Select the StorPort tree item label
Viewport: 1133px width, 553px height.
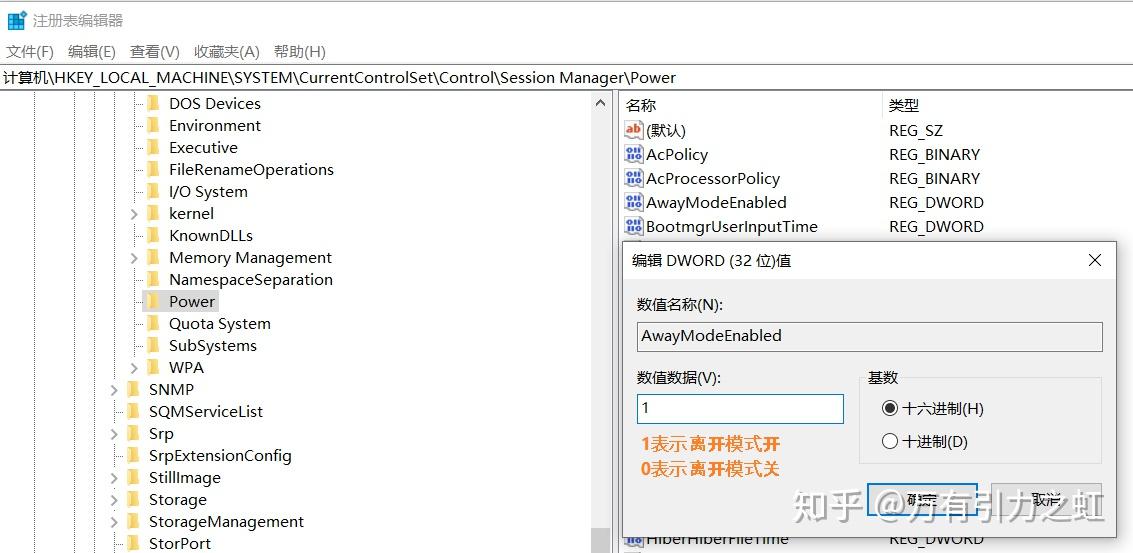click(x=180, y=544)
